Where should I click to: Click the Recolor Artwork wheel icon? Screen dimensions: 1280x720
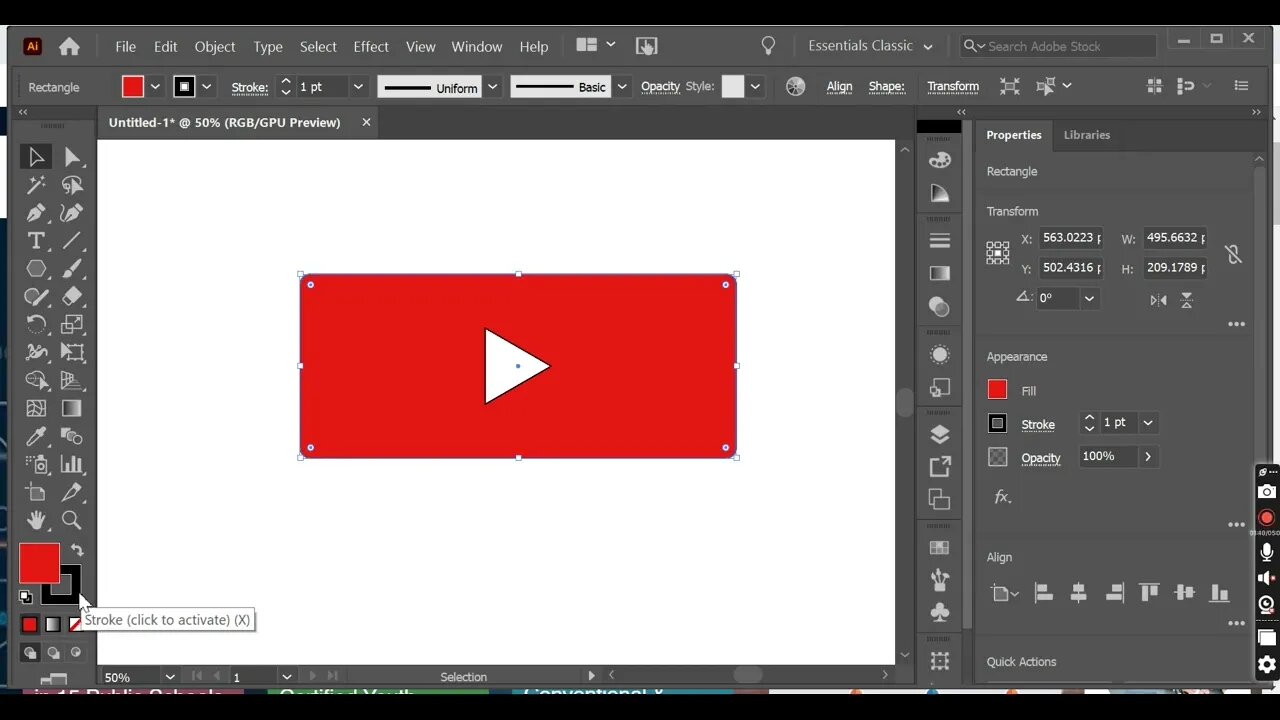[x=796, y=87]
